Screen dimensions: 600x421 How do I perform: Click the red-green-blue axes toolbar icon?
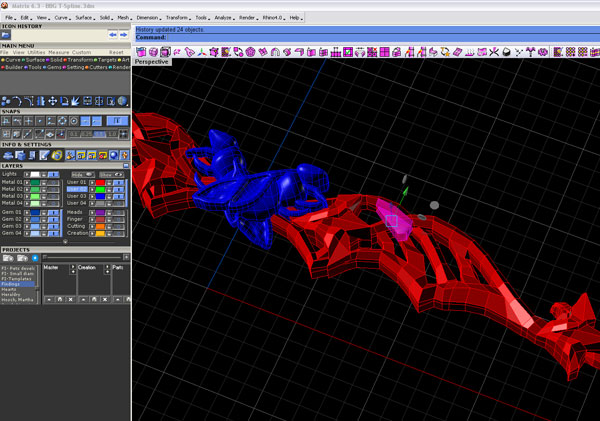coord(202,52)
